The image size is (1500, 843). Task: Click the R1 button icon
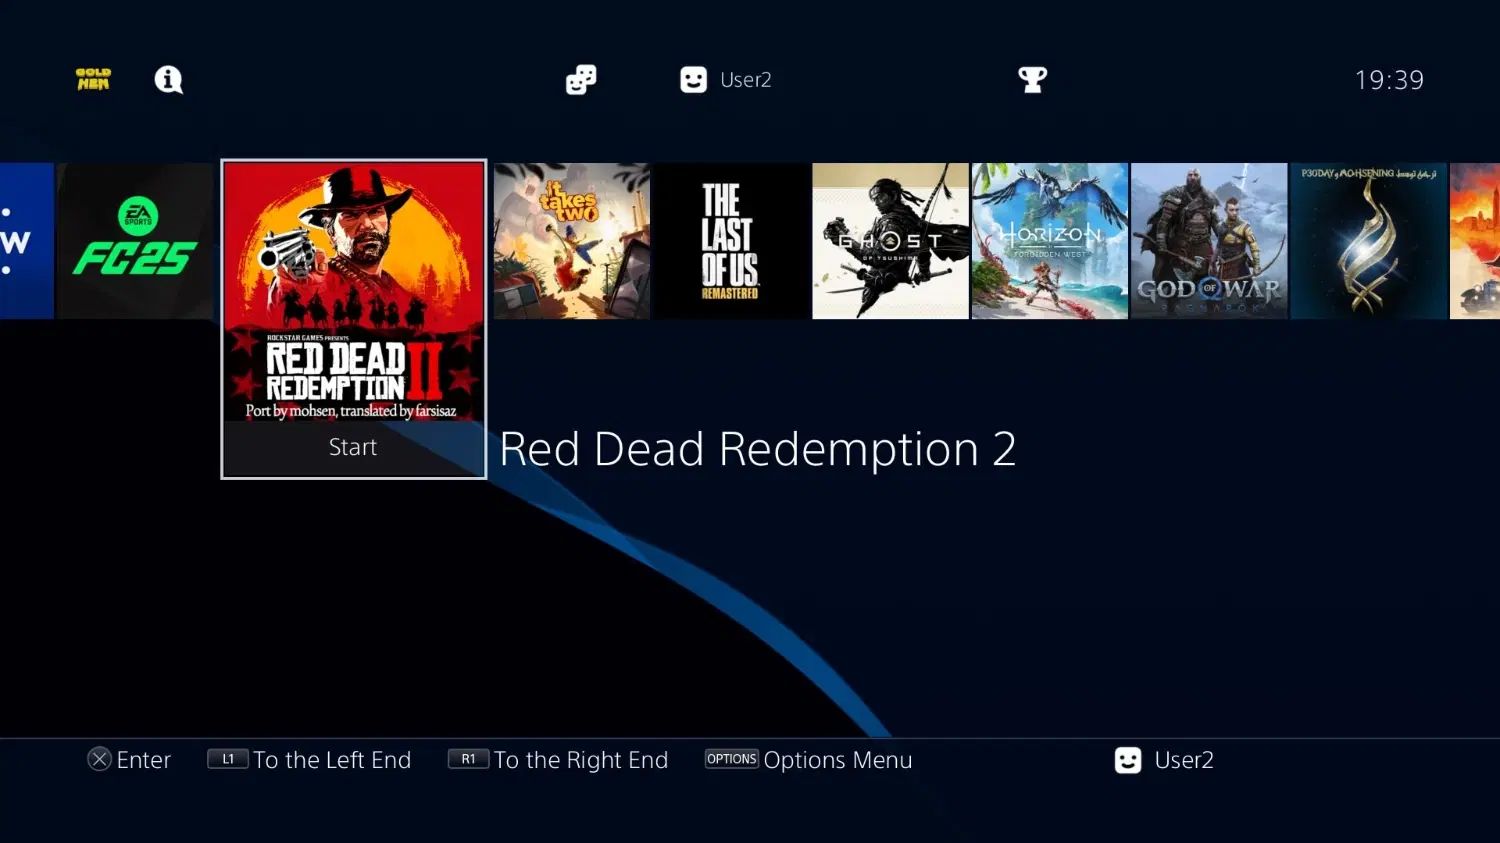468,759
